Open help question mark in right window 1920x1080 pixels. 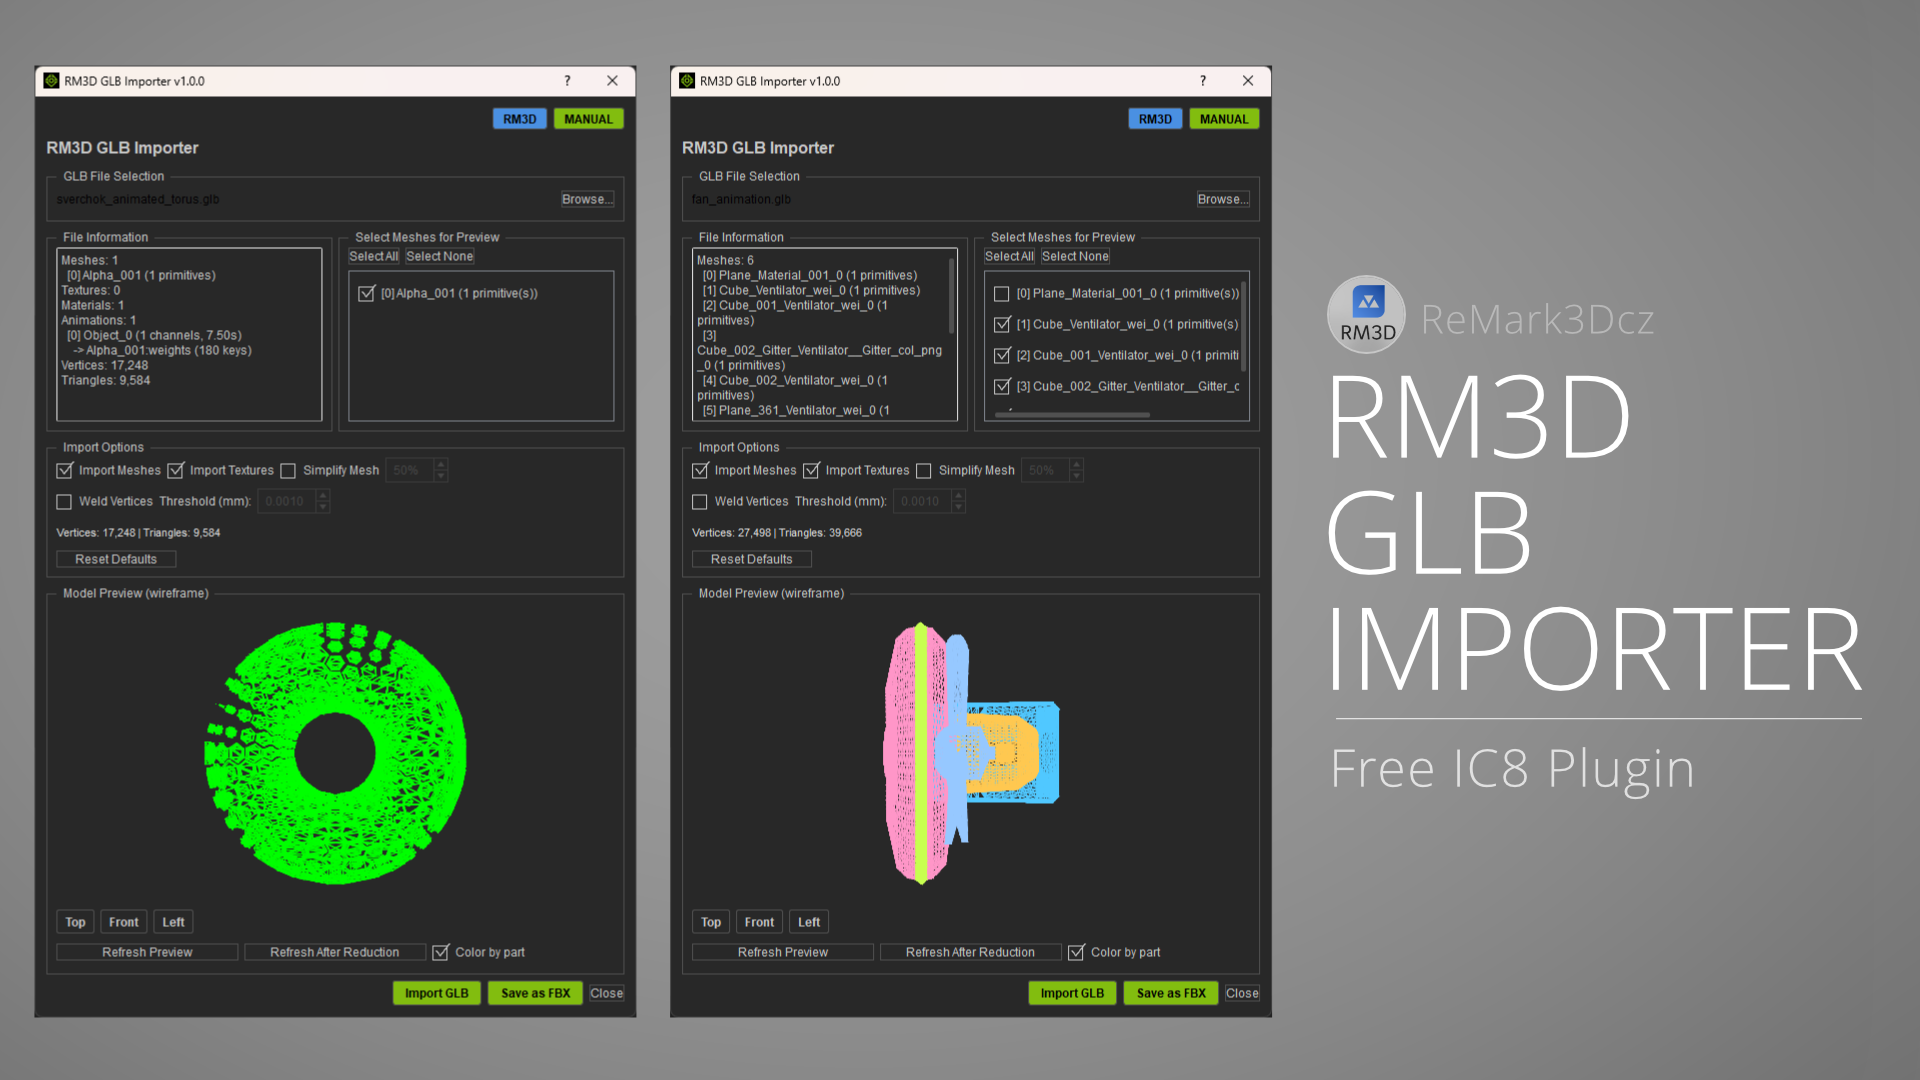[x=1203, y=81]
